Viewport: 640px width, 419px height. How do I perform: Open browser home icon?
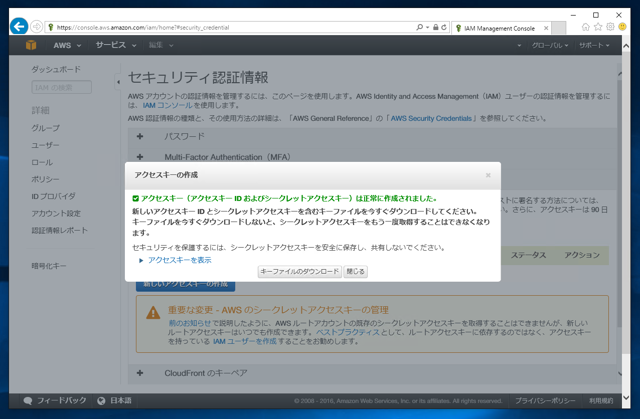pyautogui.click(x=586, y=27)
